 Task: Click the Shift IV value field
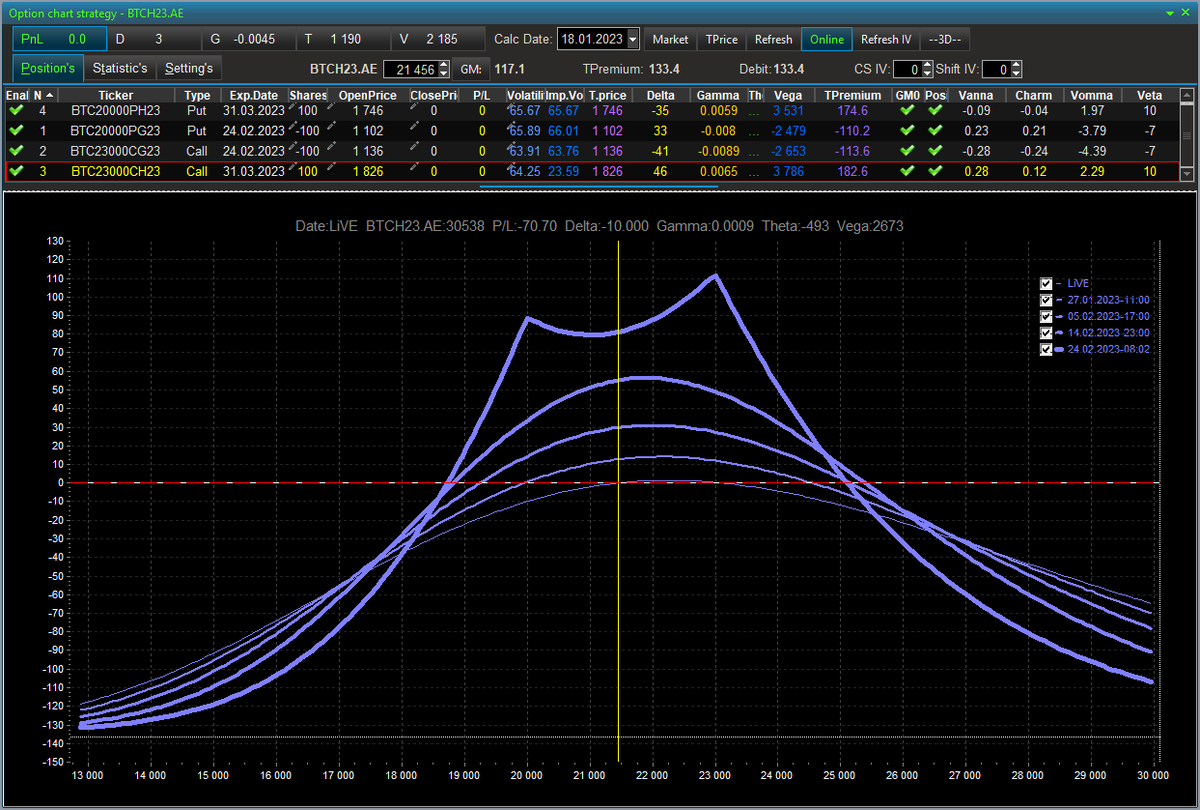pyautogui.click(x=996, y=69)
